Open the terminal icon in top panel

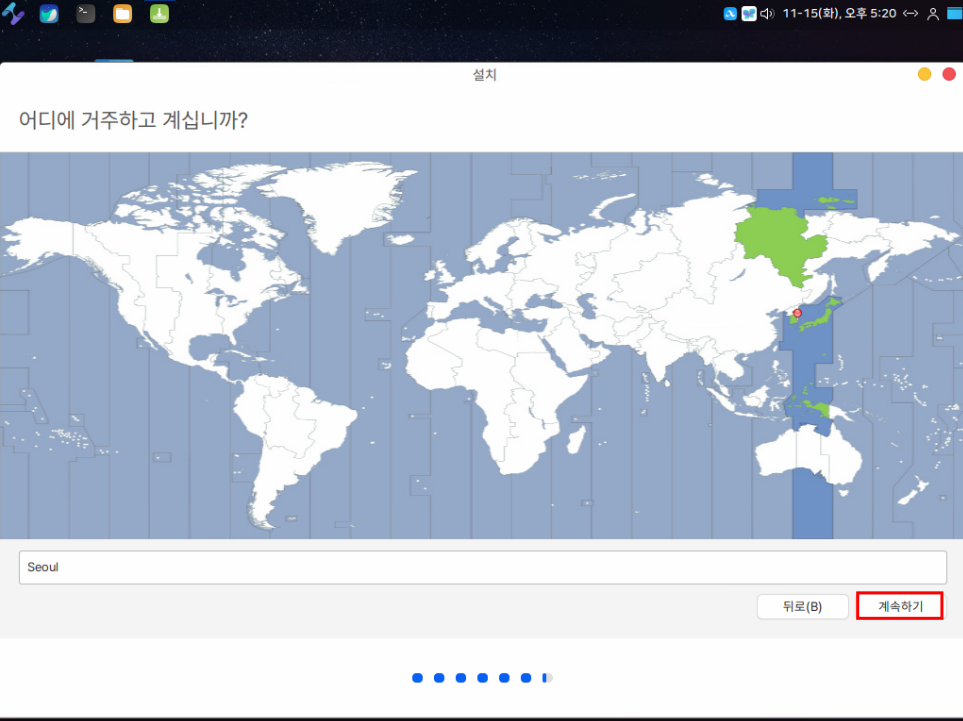[x=86, y=14]
